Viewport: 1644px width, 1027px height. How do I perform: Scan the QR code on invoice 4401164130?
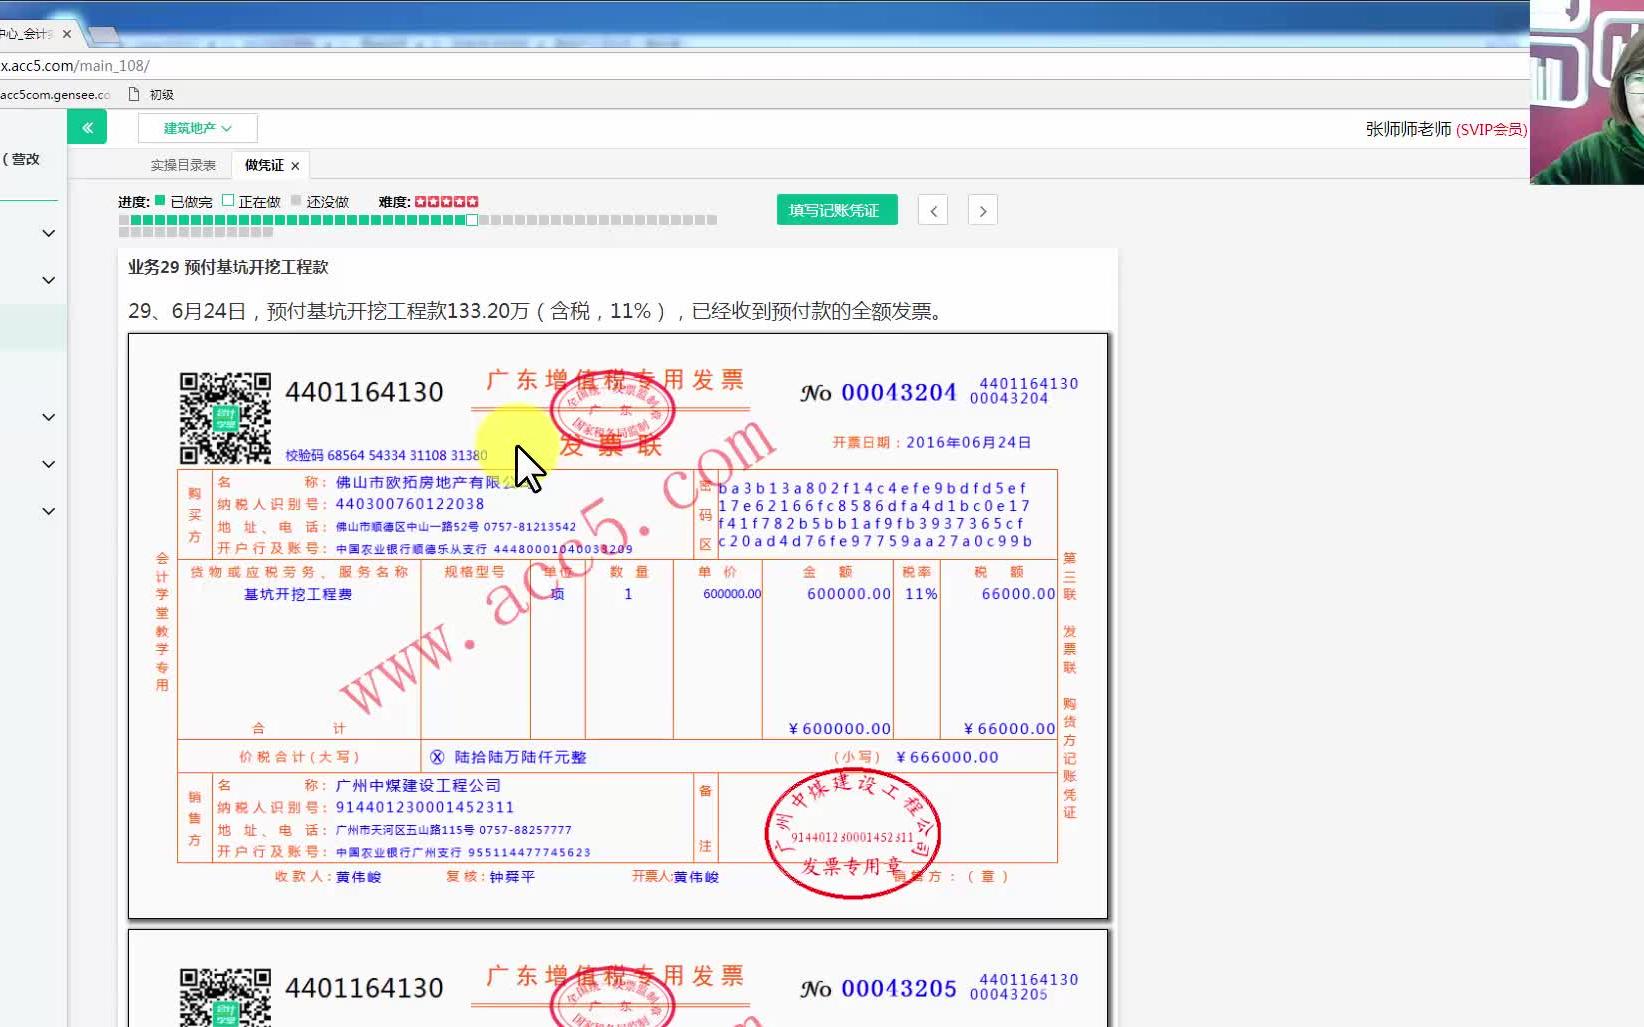(x=225, y=418)
